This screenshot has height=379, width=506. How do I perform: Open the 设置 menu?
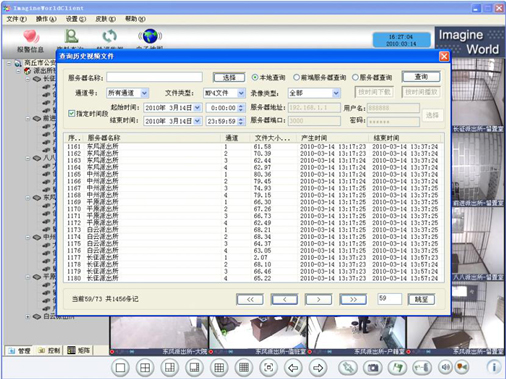76,19
